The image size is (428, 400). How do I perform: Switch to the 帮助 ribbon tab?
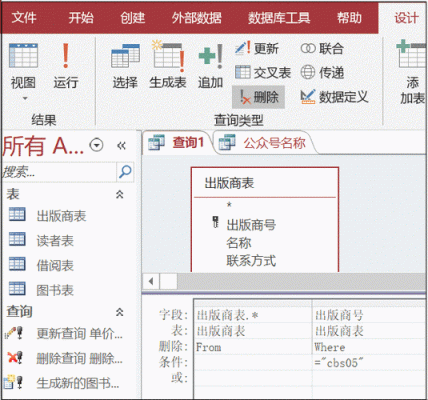tap(349, 18)
